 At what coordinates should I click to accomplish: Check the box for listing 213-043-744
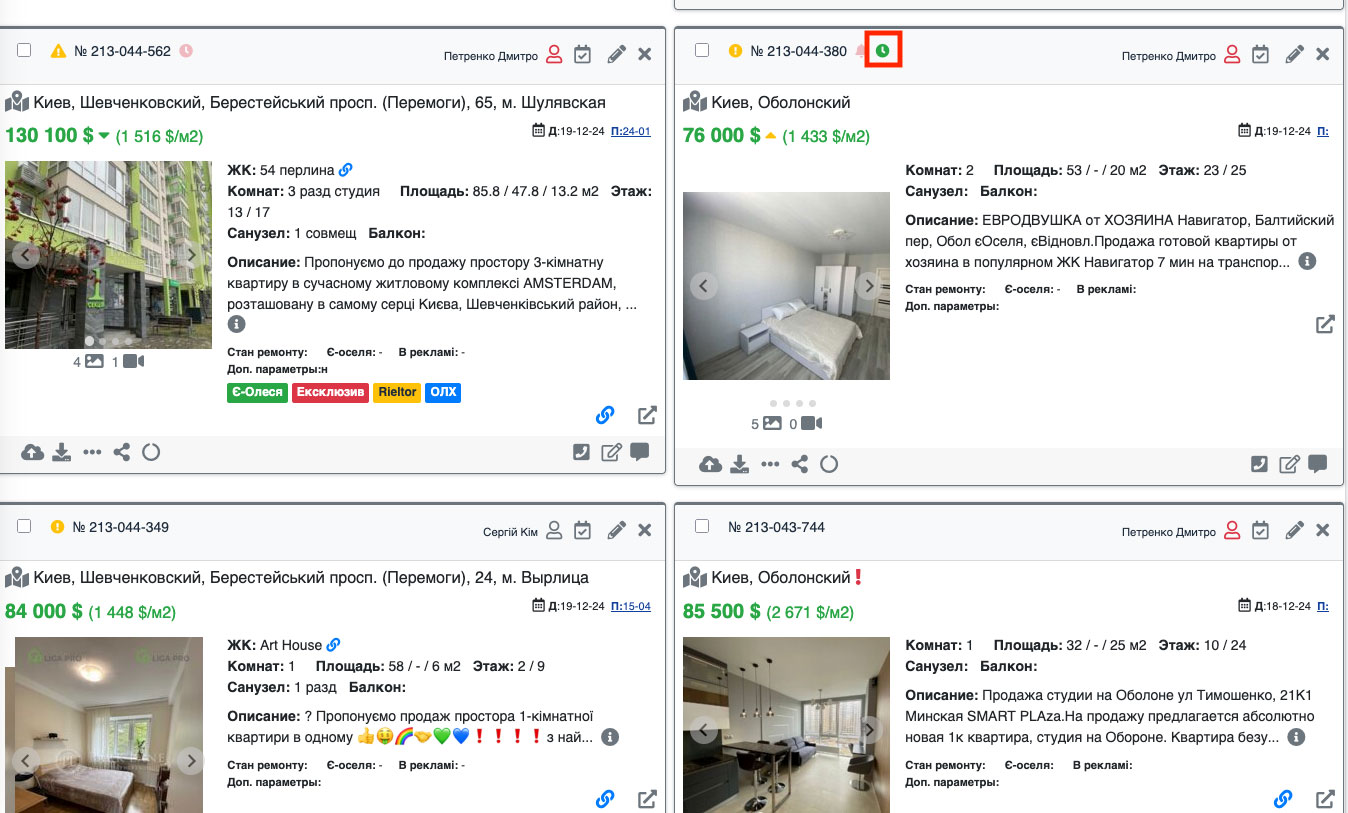click(702, 526)
